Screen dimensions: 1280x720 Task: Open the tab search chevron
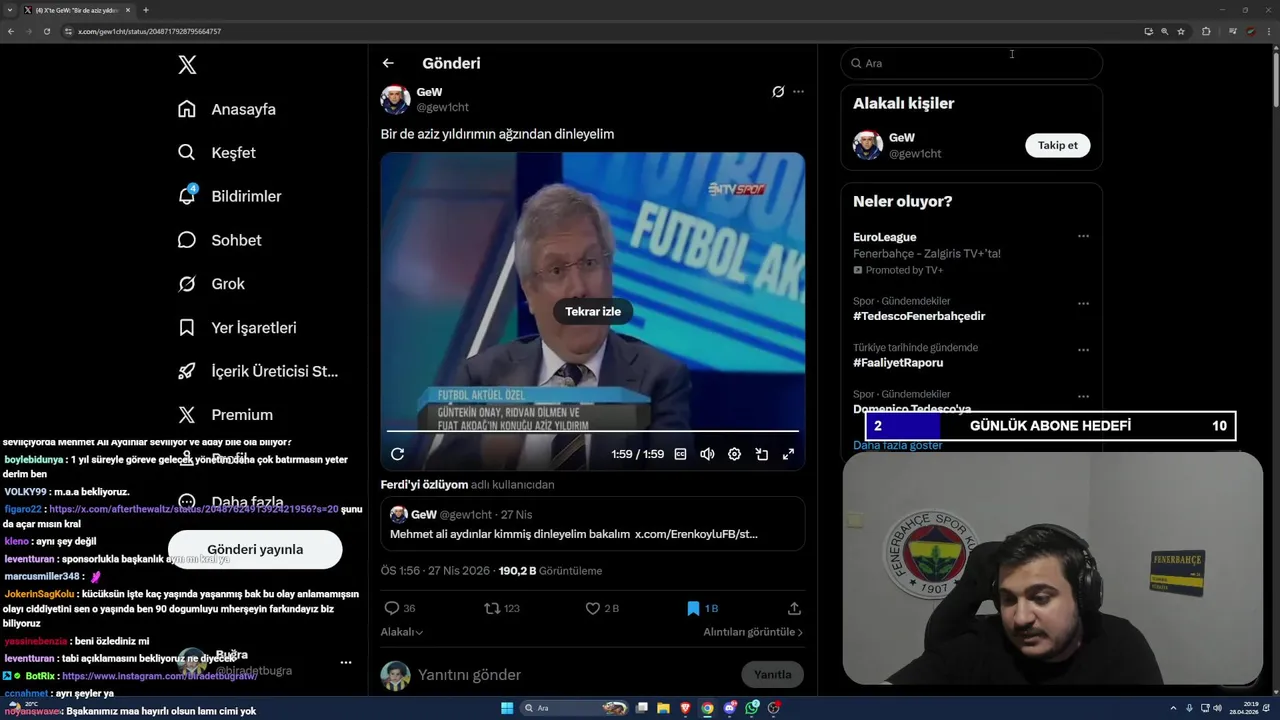click(x=9, y=10)
